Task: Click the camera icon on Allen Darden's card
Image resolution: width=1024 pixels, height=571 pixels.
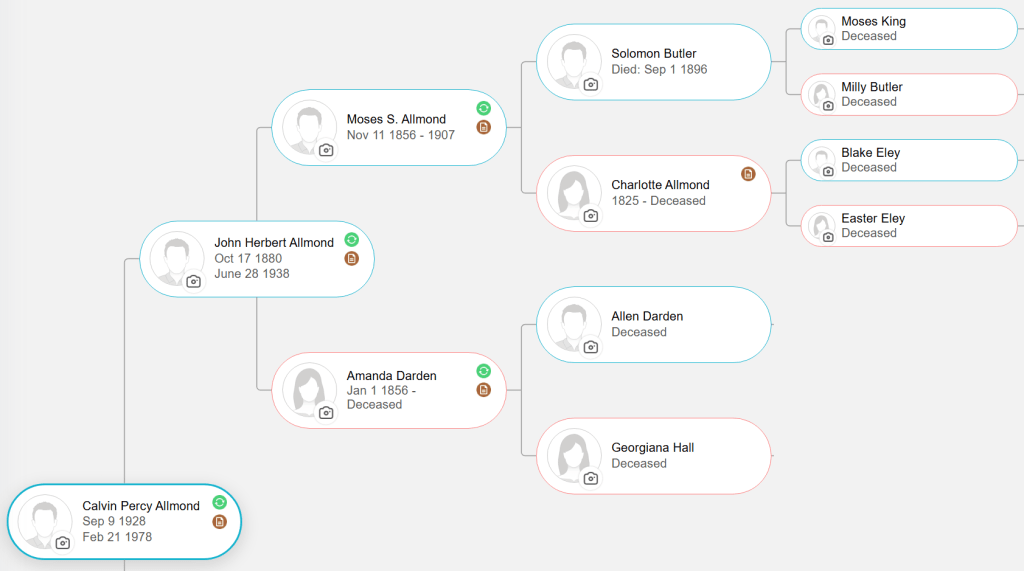Action: click(x=591, y=347)
